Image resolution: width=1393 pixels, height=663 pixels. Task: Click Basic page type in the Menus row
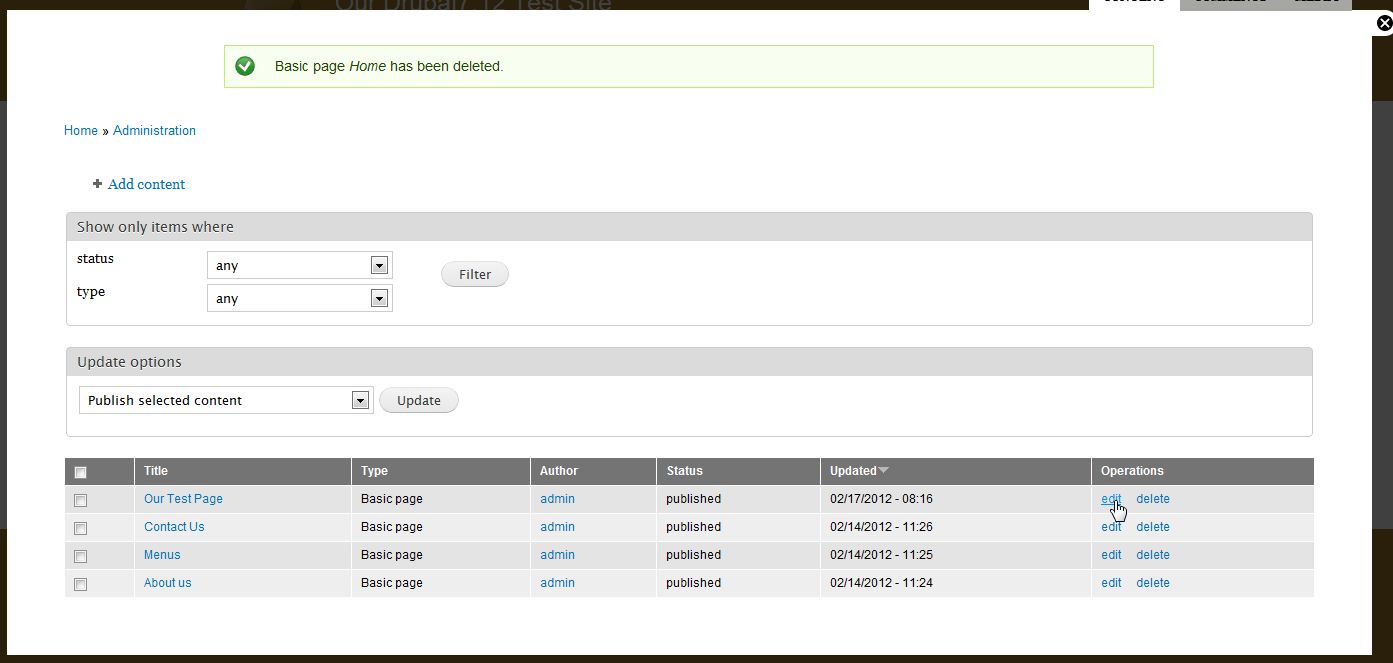392,555
